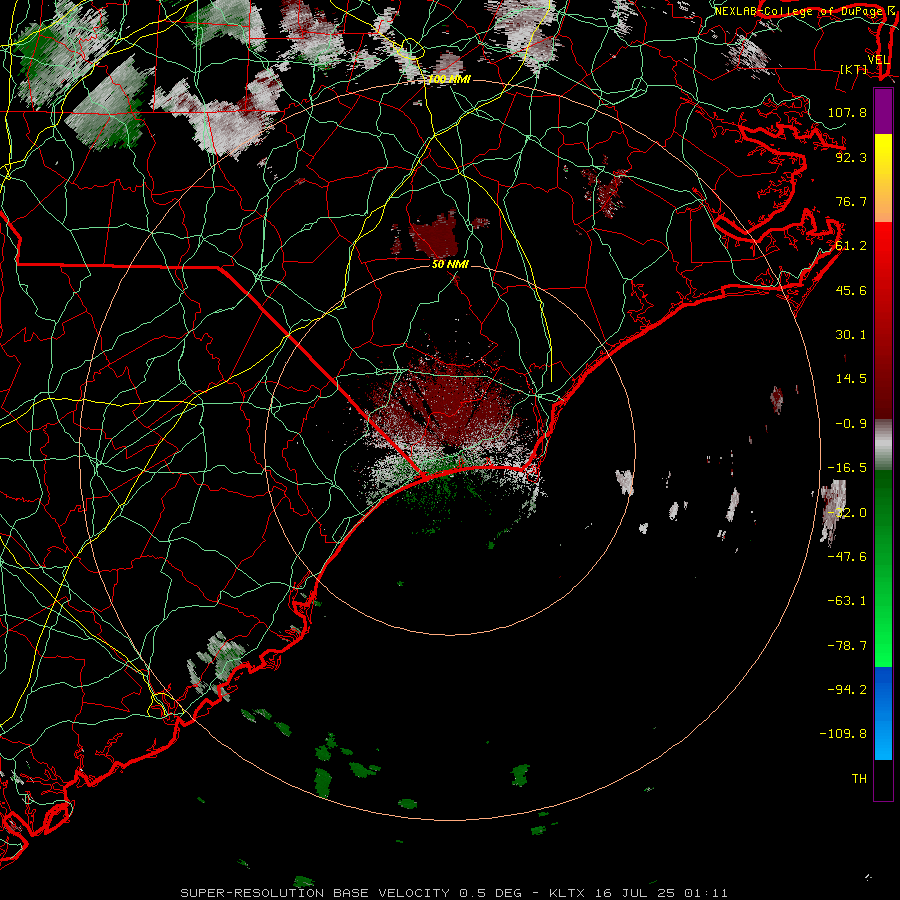The height and width of the screenshot is (900, 900).
Task: Click the 92.3 velocity legend value
Action: coord(851,157)
